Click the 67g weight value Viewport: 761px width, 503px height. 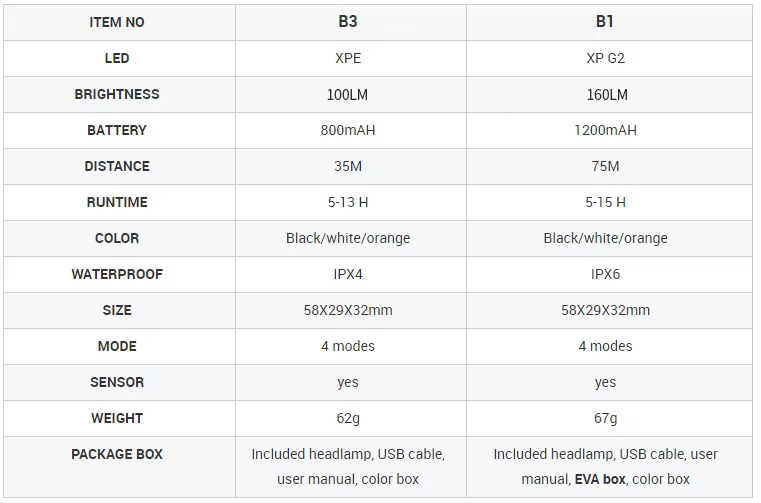[x=605, y=418]
